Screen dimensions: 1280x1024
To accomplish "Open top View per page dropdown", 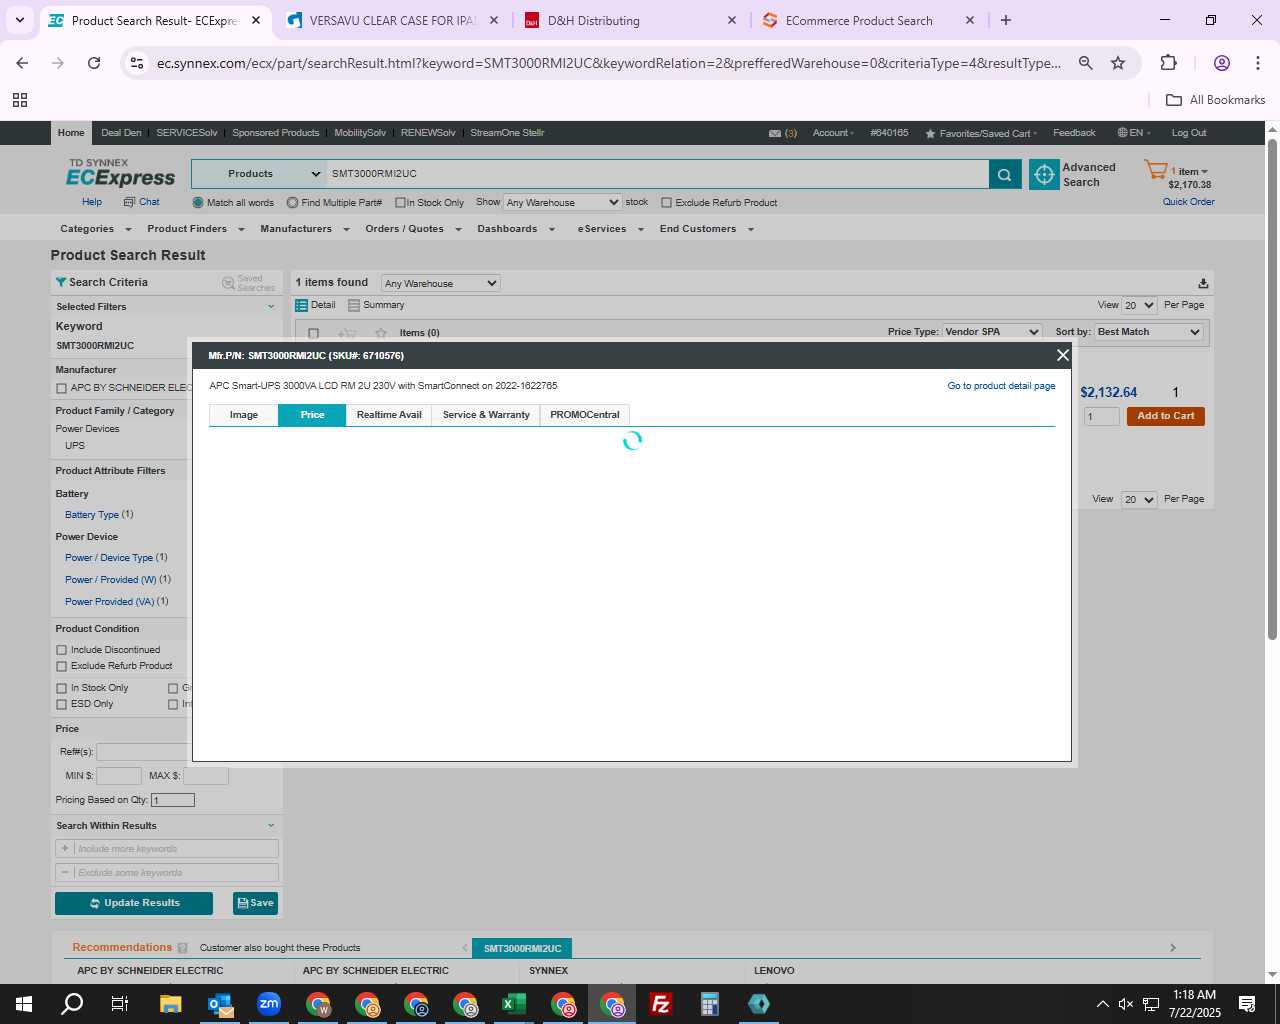I will (x=1139, y=306).
